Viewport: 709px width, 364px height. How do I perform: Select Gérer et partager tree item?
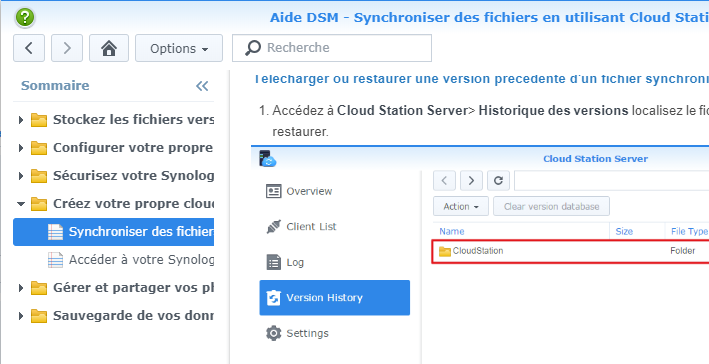pos(113,288)
